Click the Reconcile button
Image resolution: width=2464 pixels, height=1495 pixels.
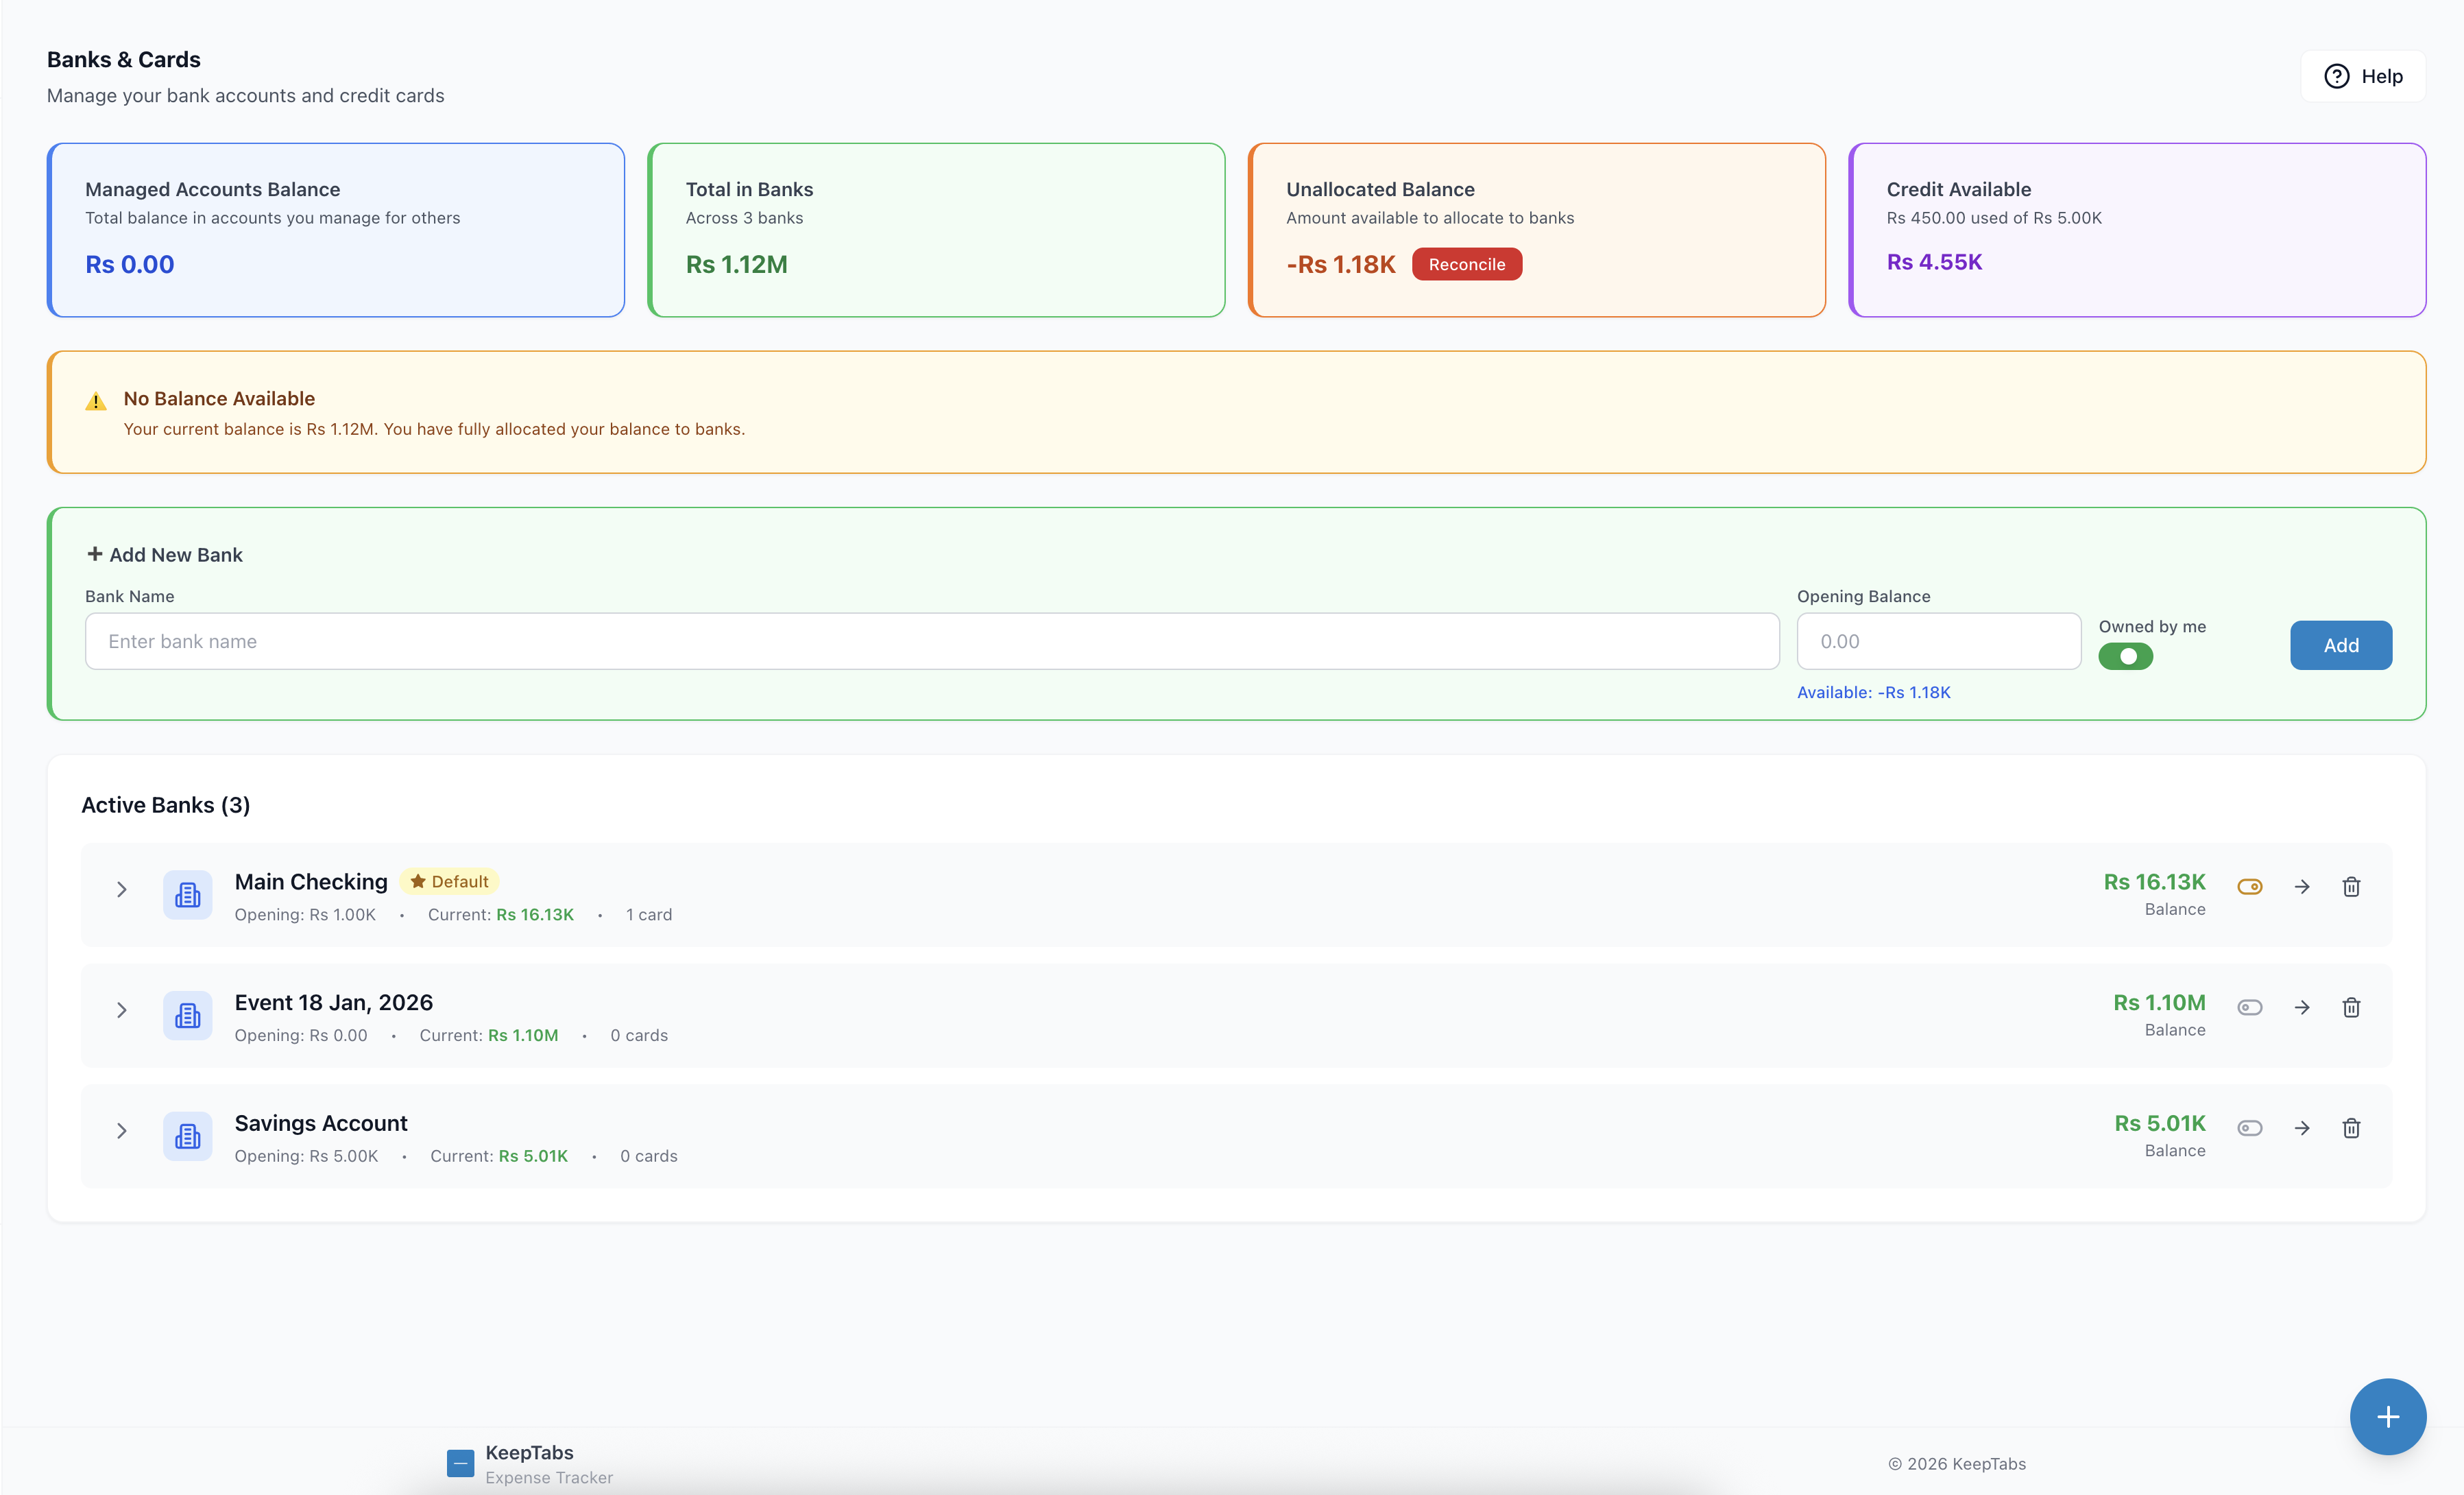pos(1467,264)
